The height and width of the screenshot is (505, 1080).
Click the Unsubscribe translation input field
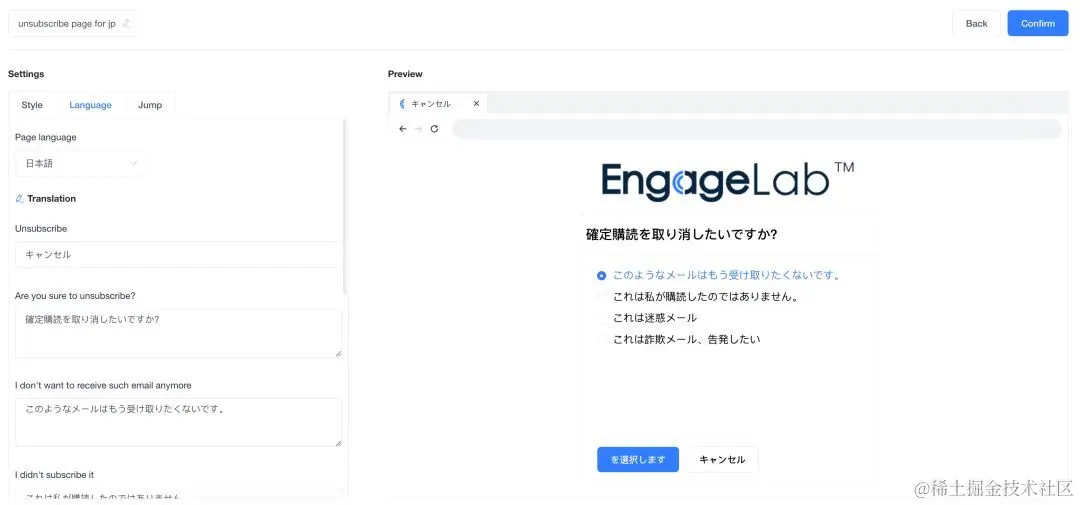pyautogui.click(x=178, y=254)
